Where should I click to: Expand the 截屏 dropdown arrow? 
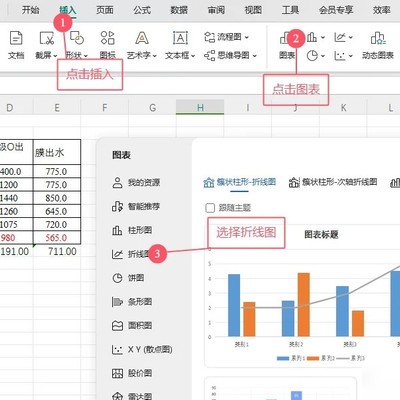tap(55, 56)
